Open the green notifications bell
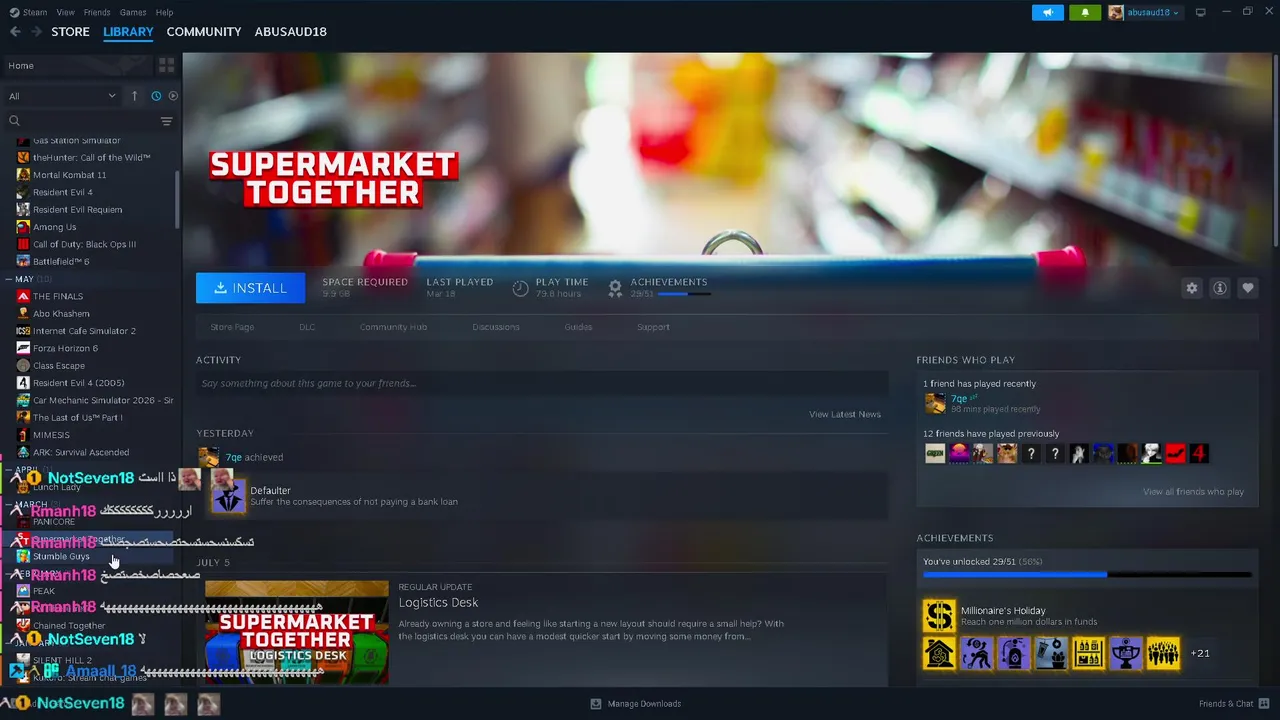Screen dimensions: 1280x720 pyautogui.click(x=1085, y=12)
